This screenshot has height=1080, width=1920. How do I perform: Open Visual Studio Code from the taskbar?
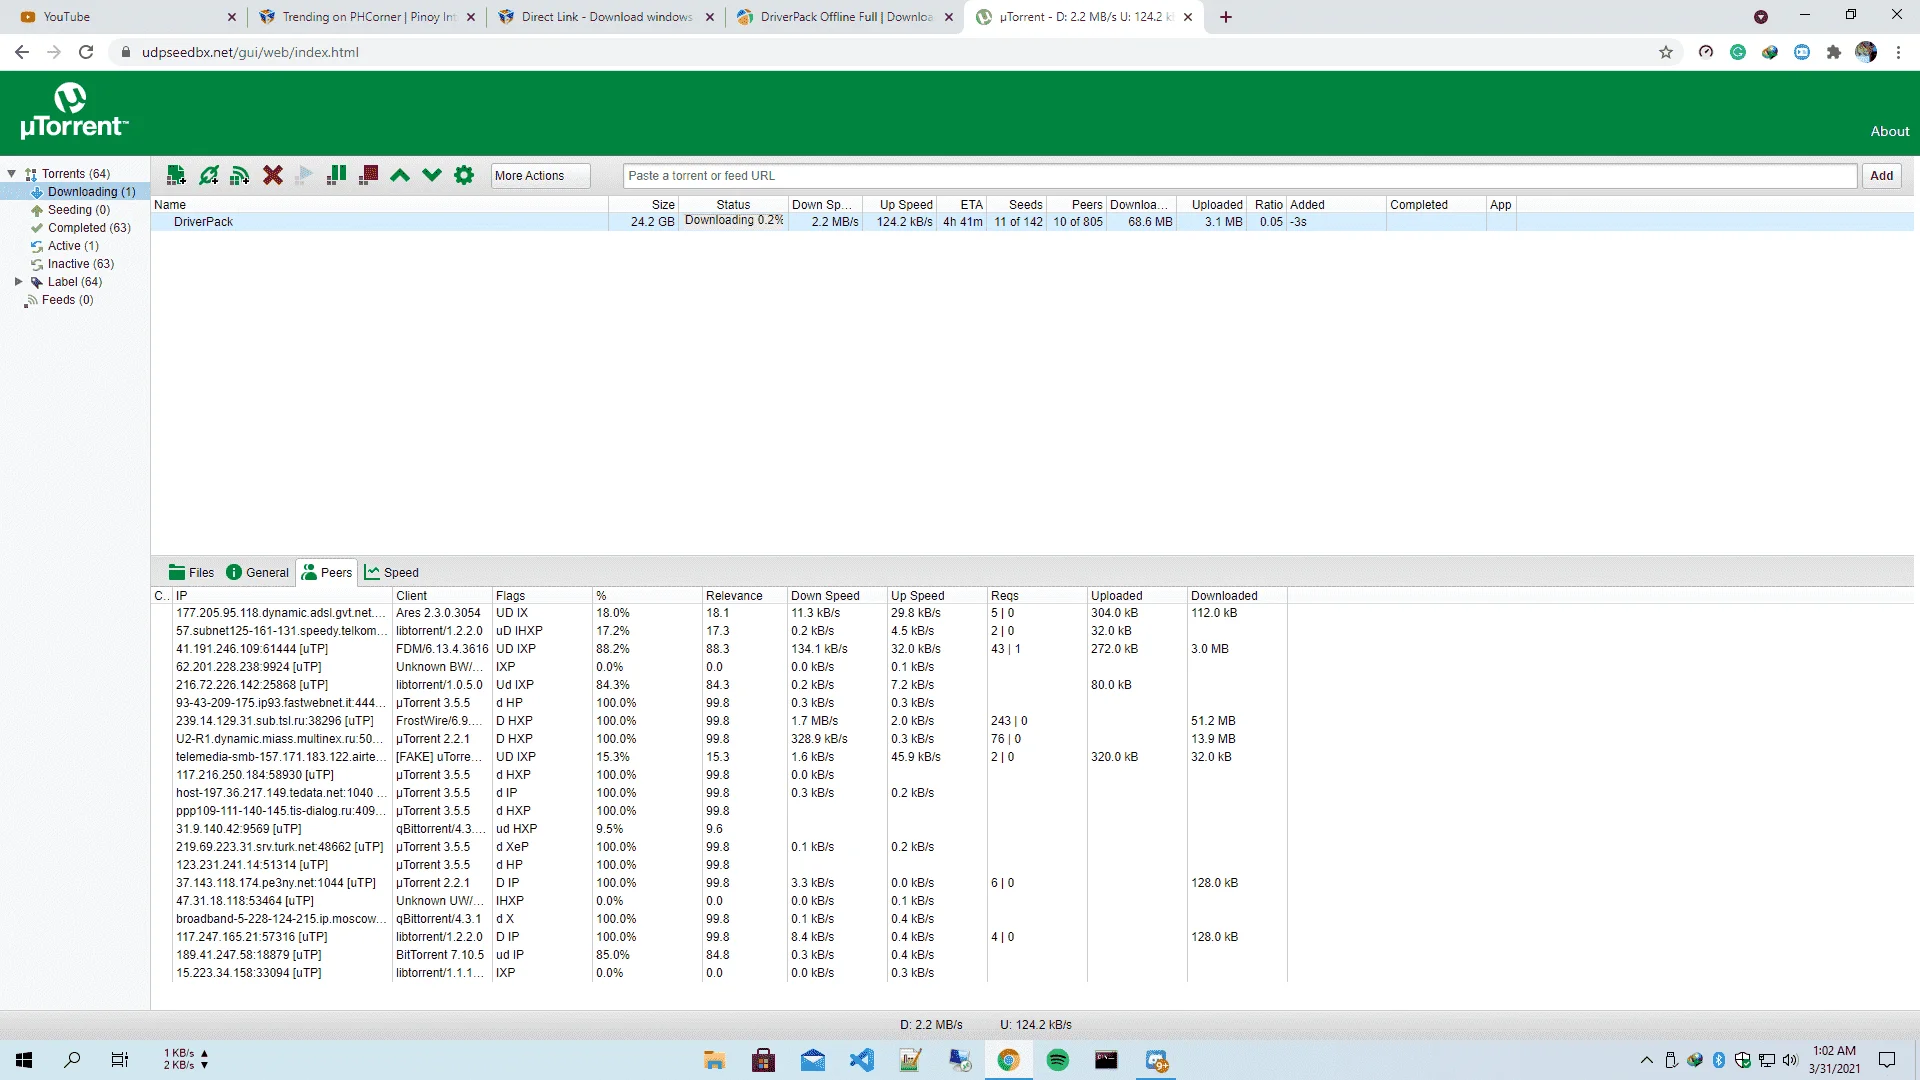(x=861, y=1060)
